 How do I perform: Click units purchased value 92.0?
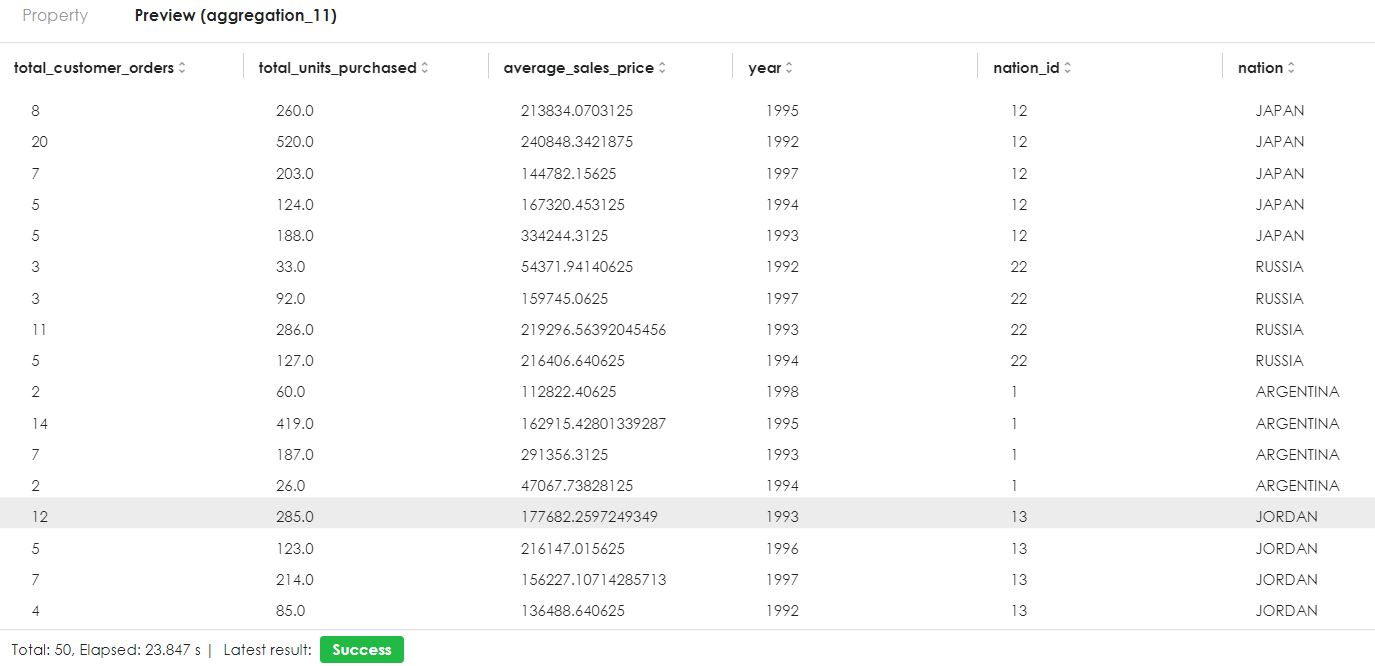[291, 299]
